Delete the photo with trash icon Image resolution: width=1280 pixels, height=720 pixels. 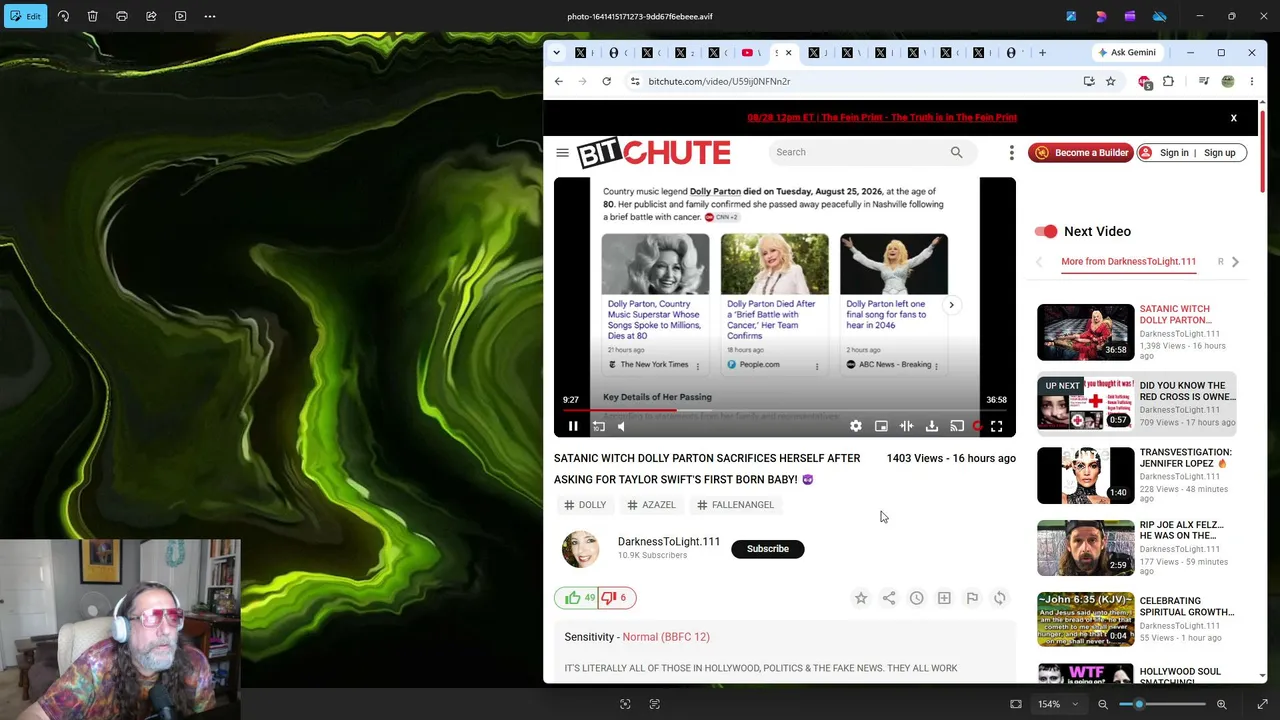pyautogui.click(x=92, y=16)
